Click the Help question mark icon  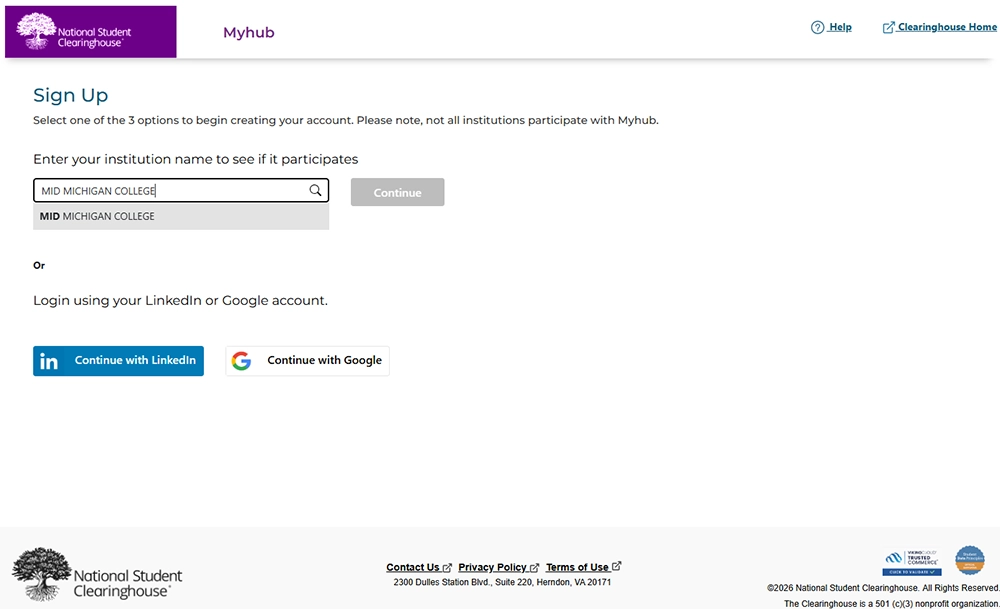pos(817,27)
